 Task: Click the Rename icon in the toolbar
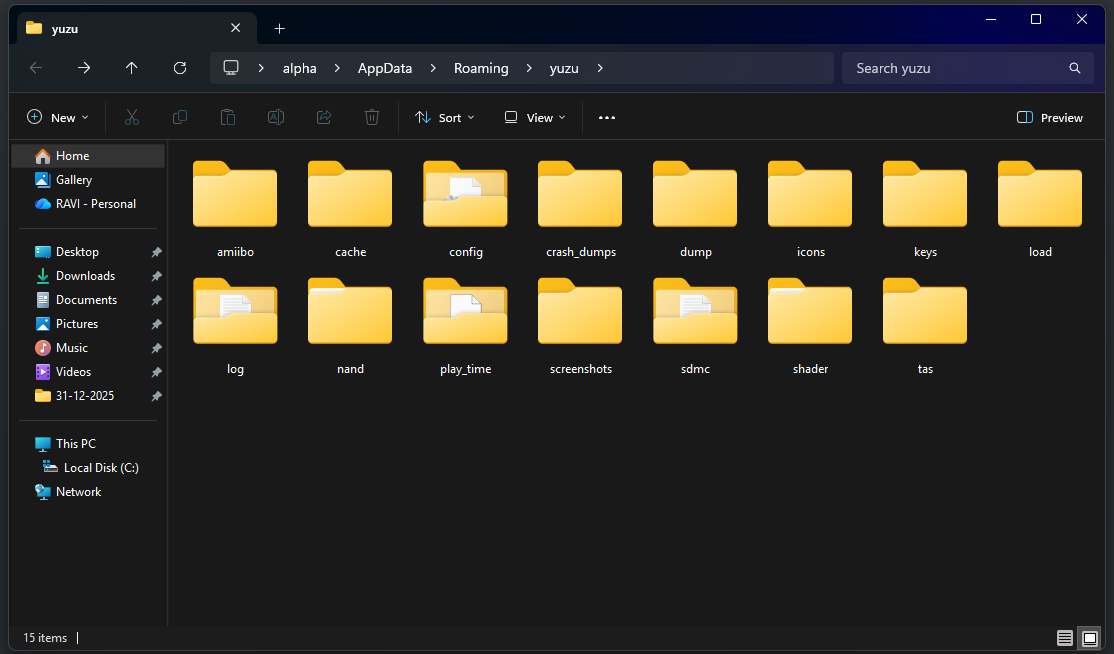pos(275,117)
